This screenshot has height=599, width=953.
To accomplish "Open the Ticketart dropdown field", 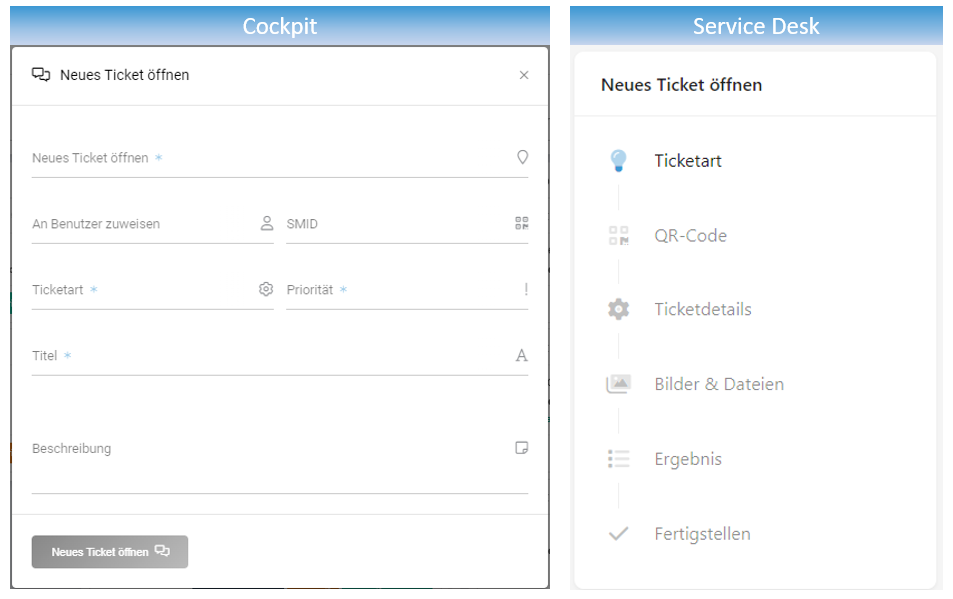I will pos(153,290).
